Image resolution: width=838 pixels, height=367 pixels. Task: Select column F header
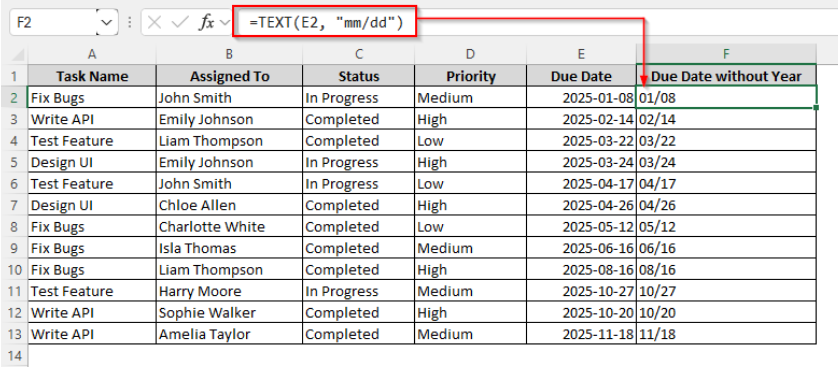tap(726, 54)
